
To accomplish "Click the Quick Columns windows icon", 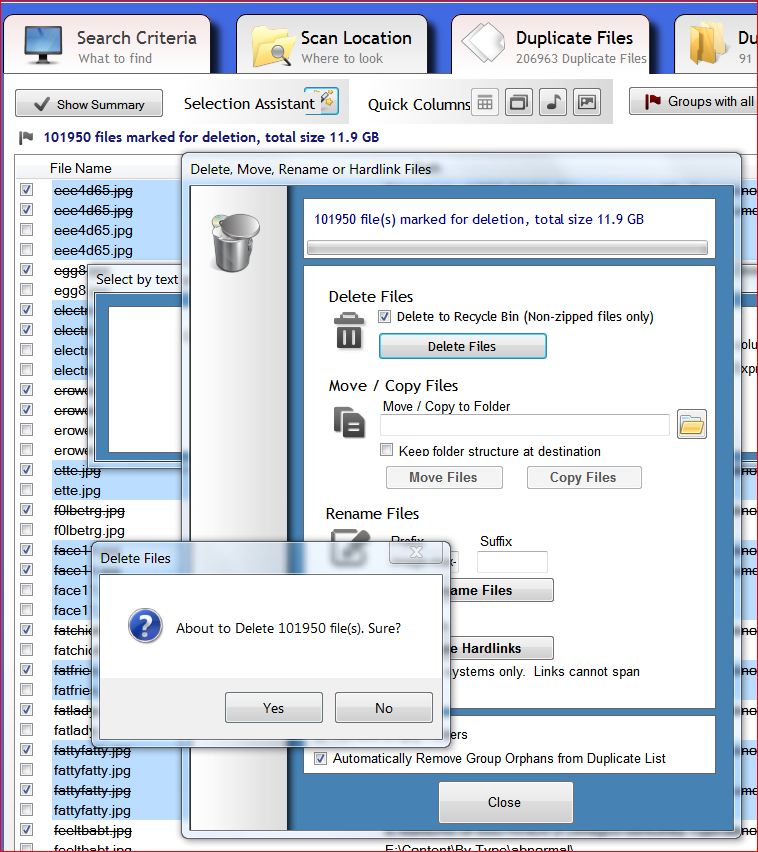I will pos(518,102).
